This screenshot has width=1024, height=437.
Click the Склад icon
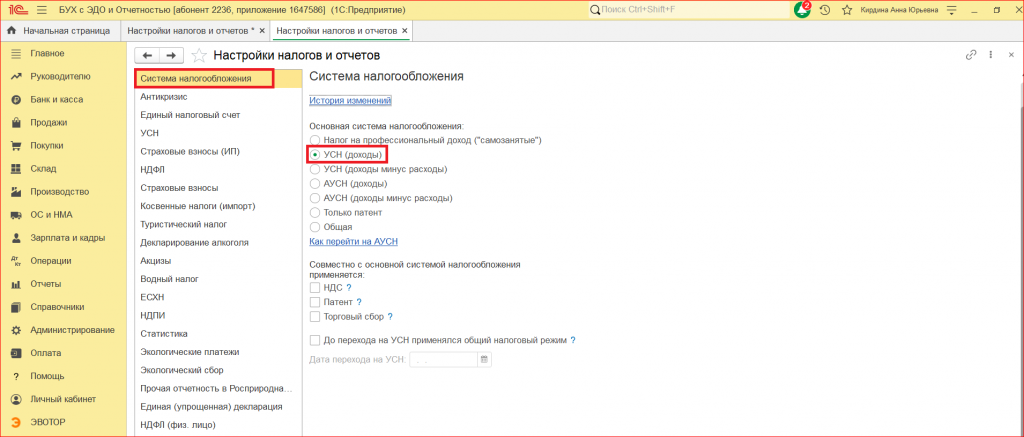coord(16,169)
